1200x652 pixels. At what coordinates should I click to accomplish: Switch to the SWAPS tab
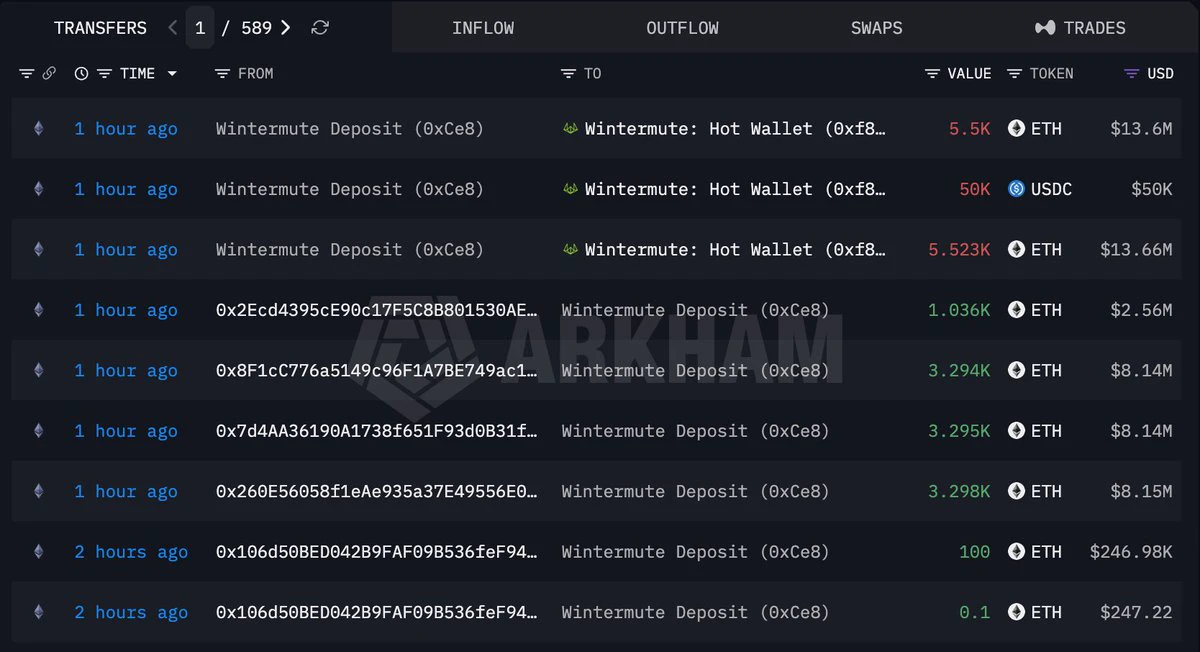click(x=876, y=28)
